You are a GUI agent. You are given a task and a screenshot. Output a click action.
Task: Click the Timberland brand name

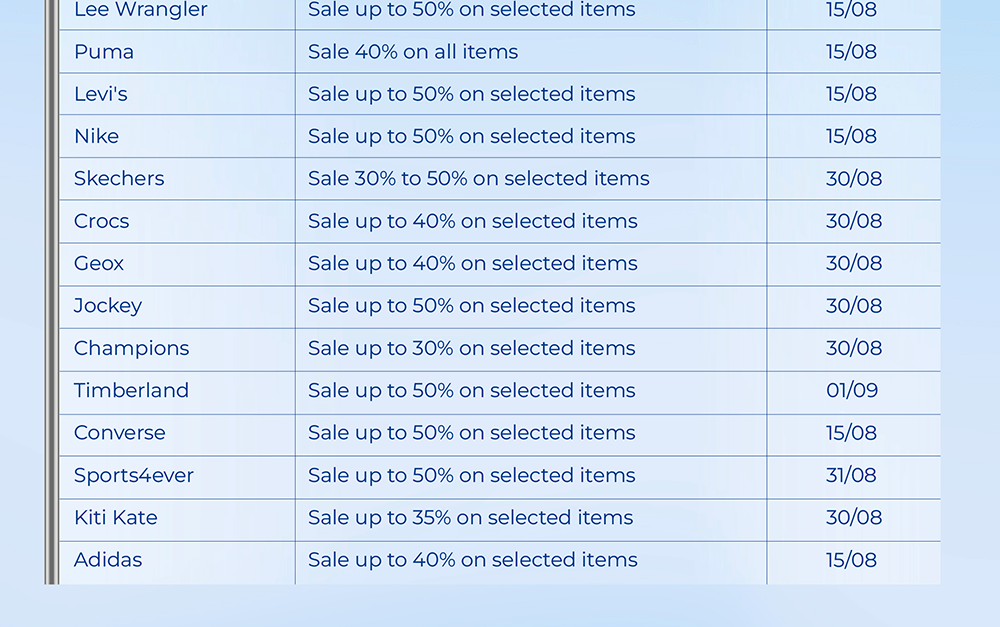[131, 391]
